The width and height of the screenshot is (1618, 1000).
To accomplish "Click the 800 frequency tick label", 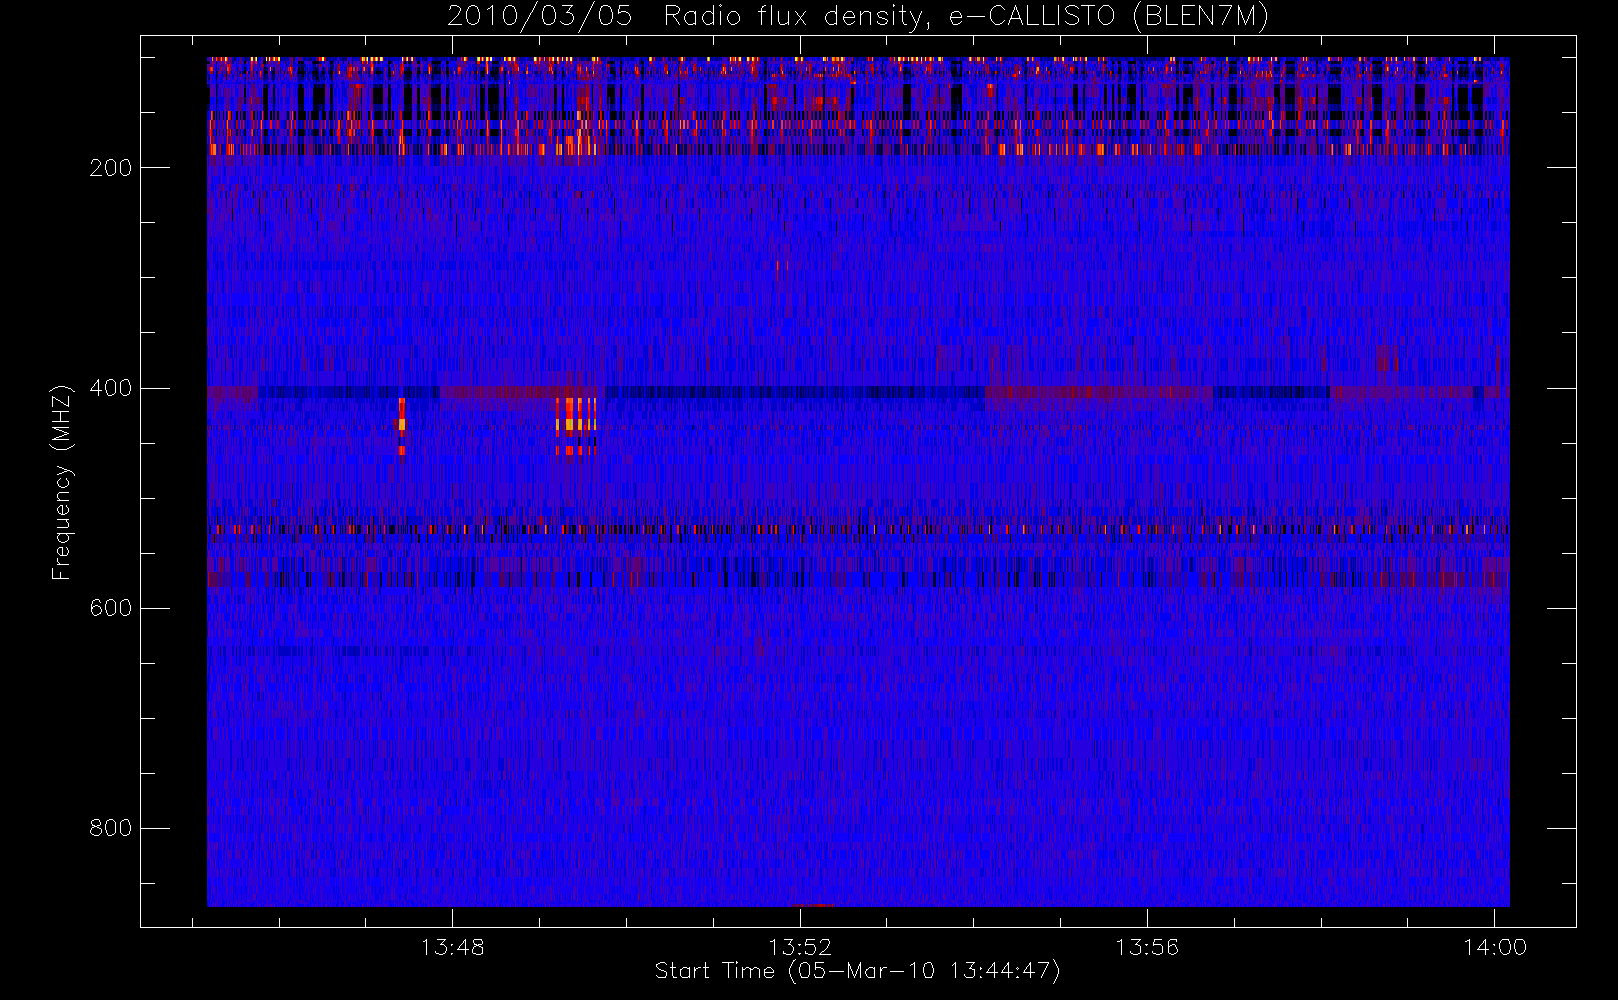I will click(111, 828).
